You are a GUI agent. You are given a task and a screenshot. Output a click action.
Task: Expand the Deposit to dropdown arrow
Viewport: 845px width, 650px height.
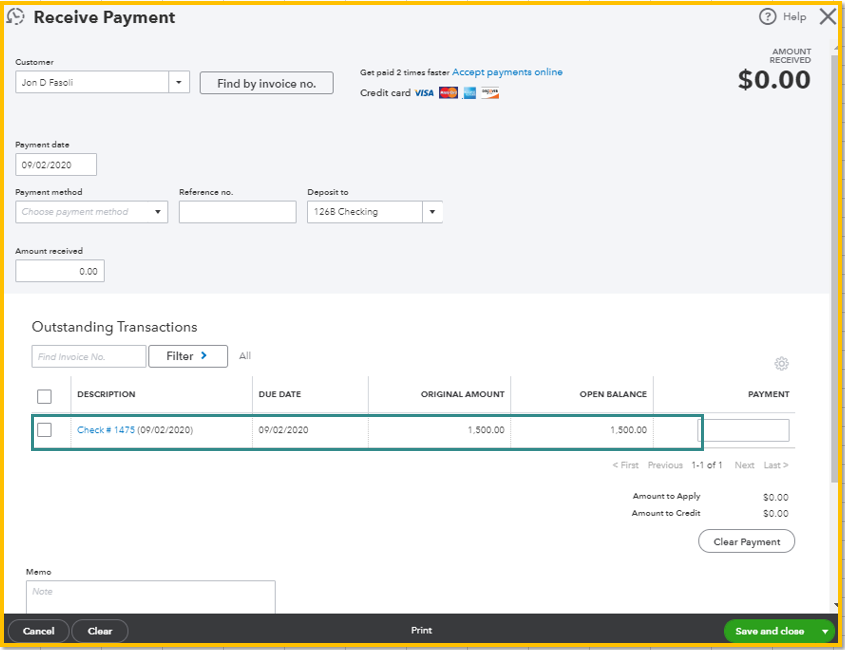point(432,212)
